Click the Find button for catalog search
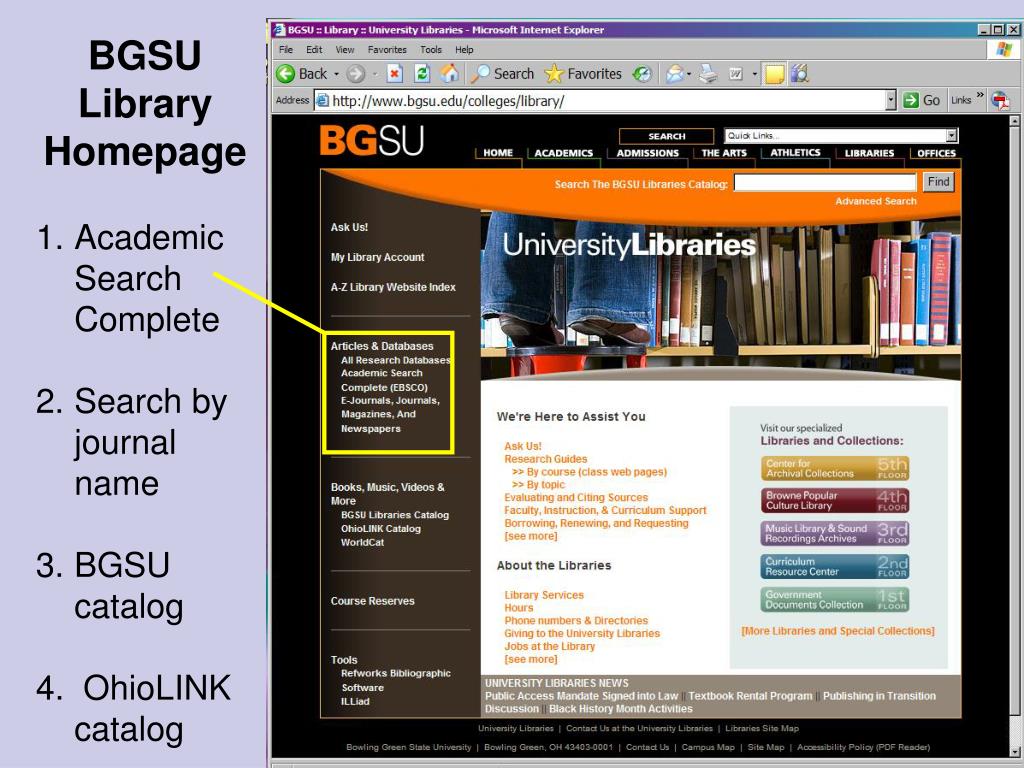The image size is (1024, 768). [938, 182]
